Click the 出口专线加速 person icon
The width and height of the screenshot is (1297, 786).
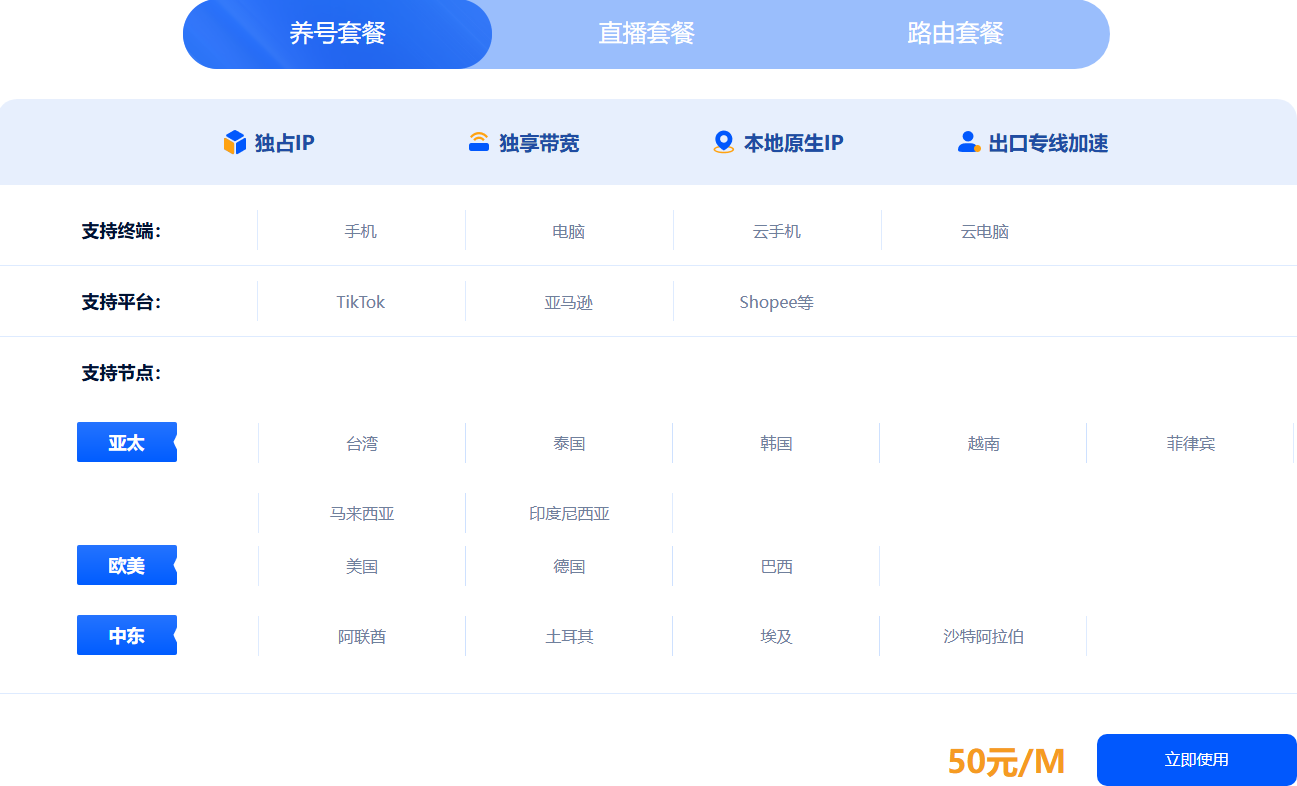(968, 143)
